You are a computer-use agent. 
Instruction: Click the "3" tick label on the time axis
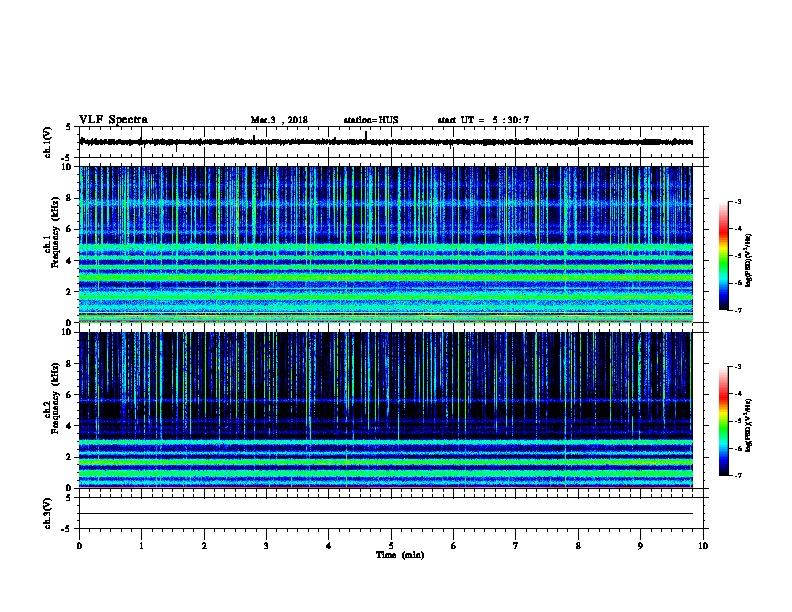pyautogui.click(x=266, y=546)
